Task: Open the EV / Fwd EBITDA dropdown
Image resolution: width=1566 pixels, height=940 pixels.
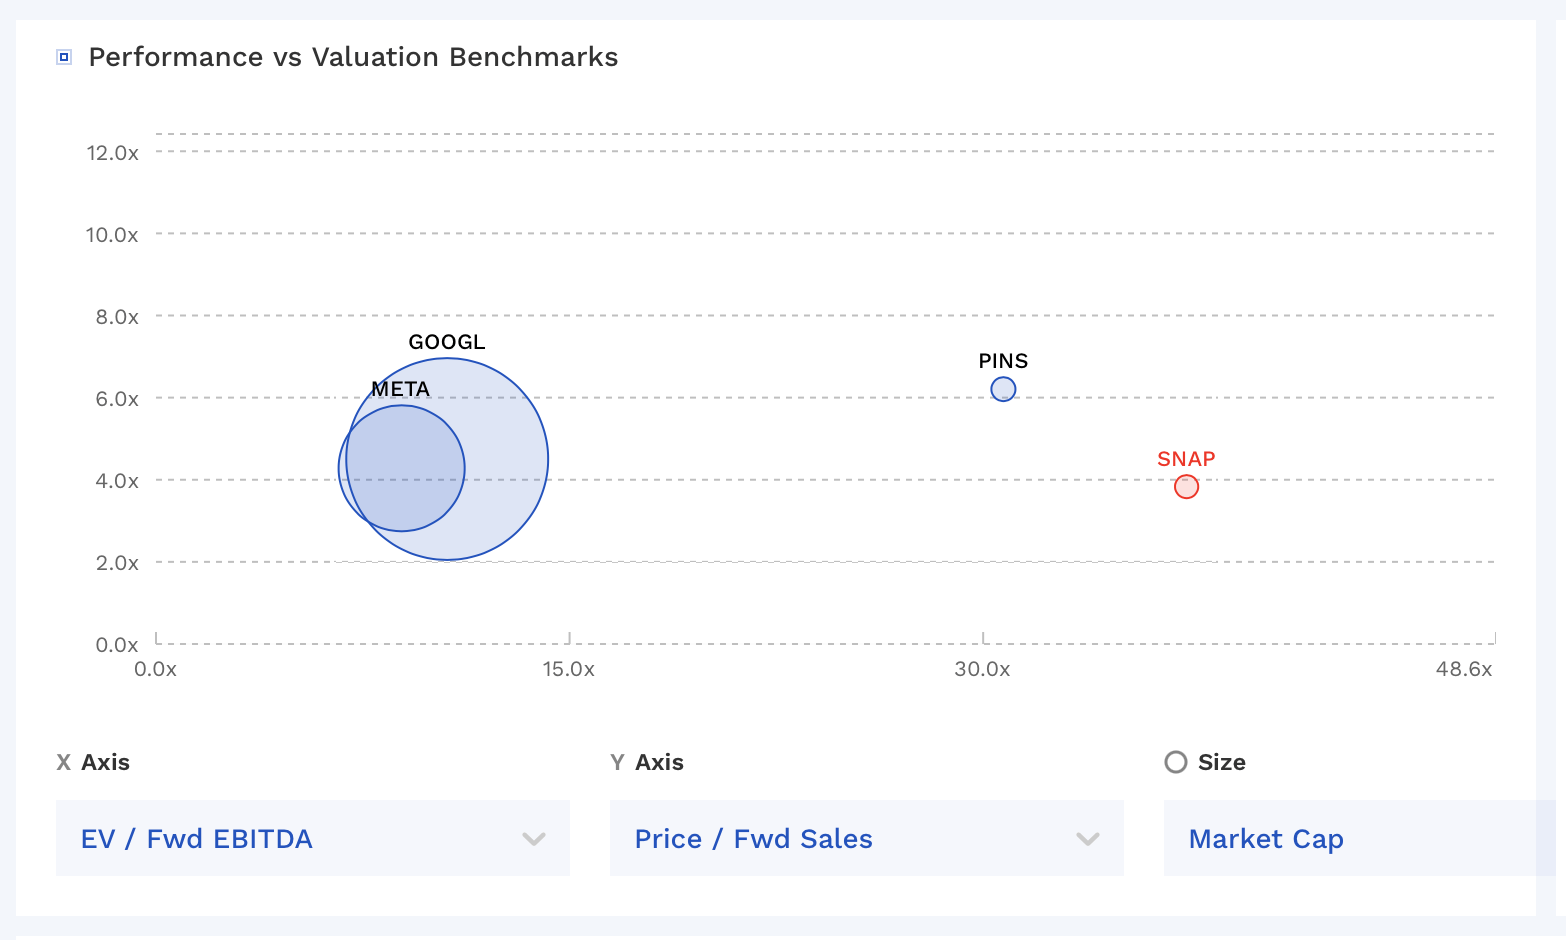Action: (312, 838)
